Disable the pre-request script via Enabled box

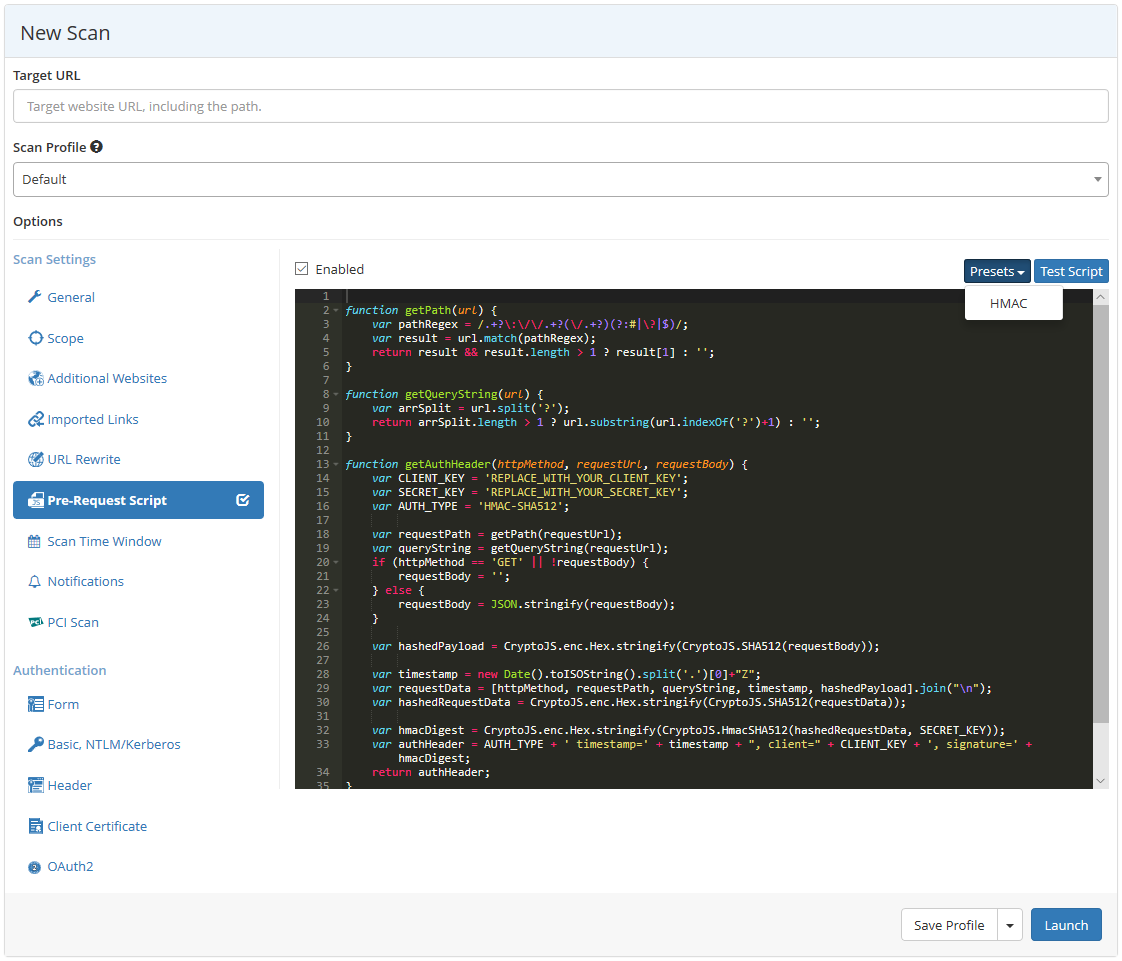click(x=301, y=268)
